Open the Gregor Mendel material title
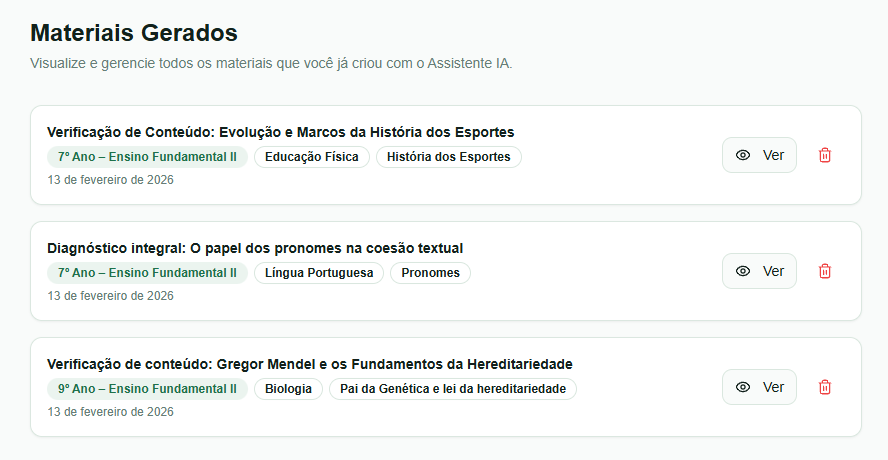 pos(309,364)
